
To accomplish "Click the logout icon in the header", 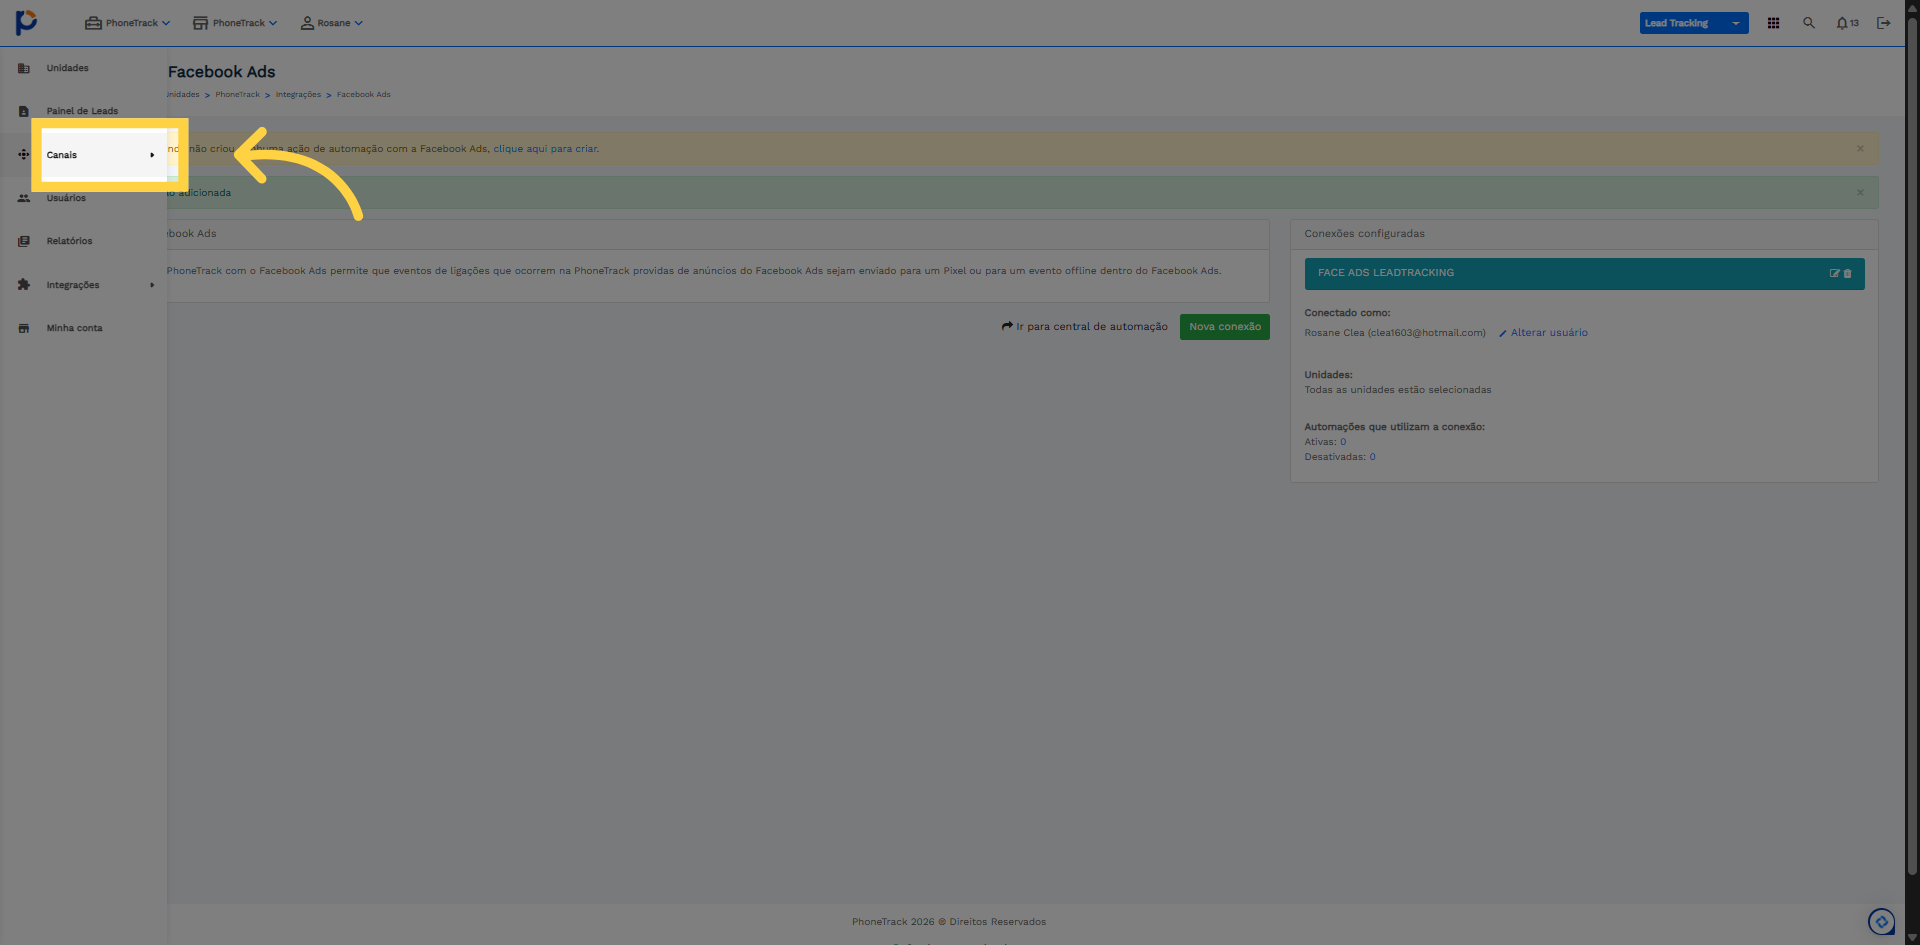I will click(1884, 23).
